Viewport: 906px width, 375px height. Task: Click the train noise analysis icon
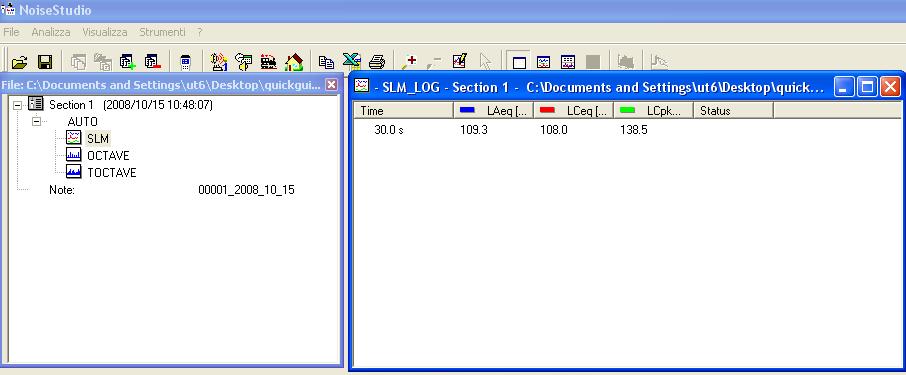click(x=269, y=61)
